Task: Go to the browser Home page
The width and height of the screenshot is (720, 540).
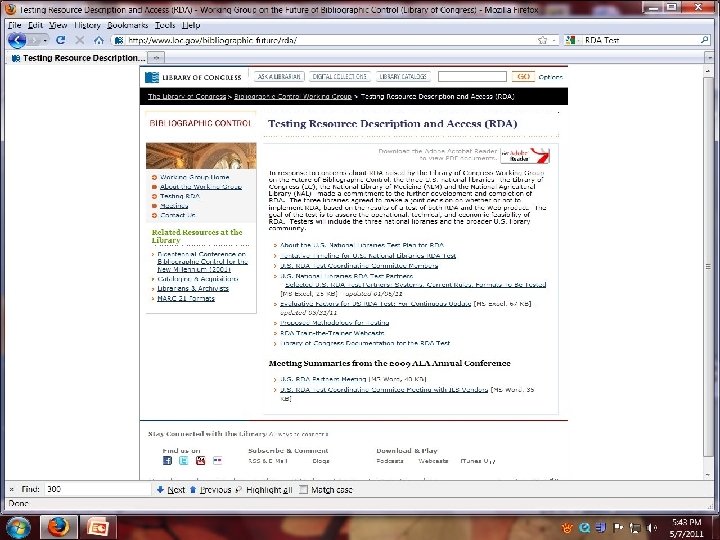Action: (99, 40)
